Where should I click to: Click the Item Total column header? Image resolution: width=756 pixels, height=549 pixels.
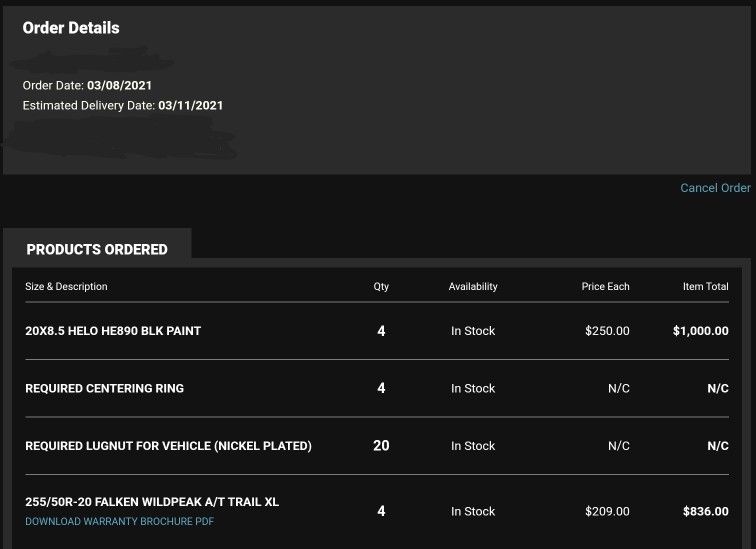pos(705,287)
